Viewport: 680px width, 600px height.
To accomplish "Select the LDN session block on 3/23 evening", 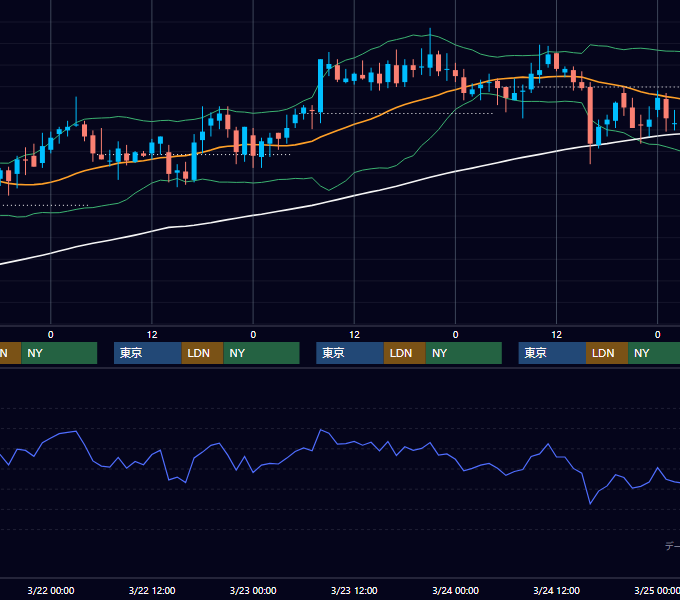I will coord(405,353).
